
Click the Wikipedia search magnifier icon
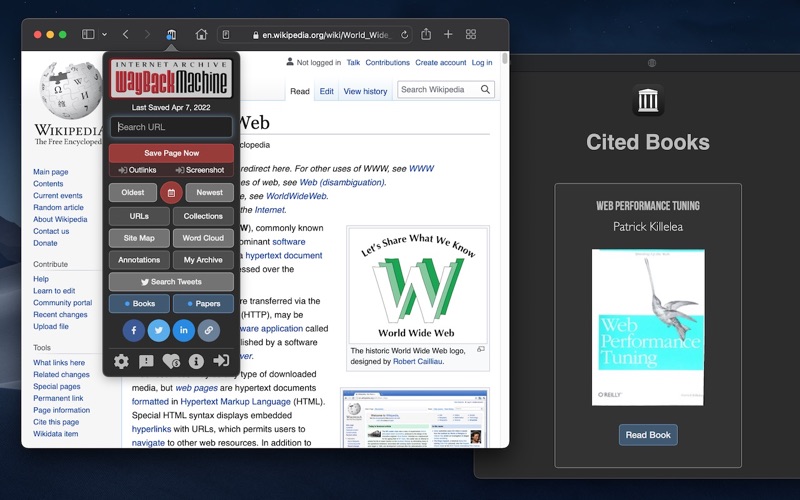485,90
